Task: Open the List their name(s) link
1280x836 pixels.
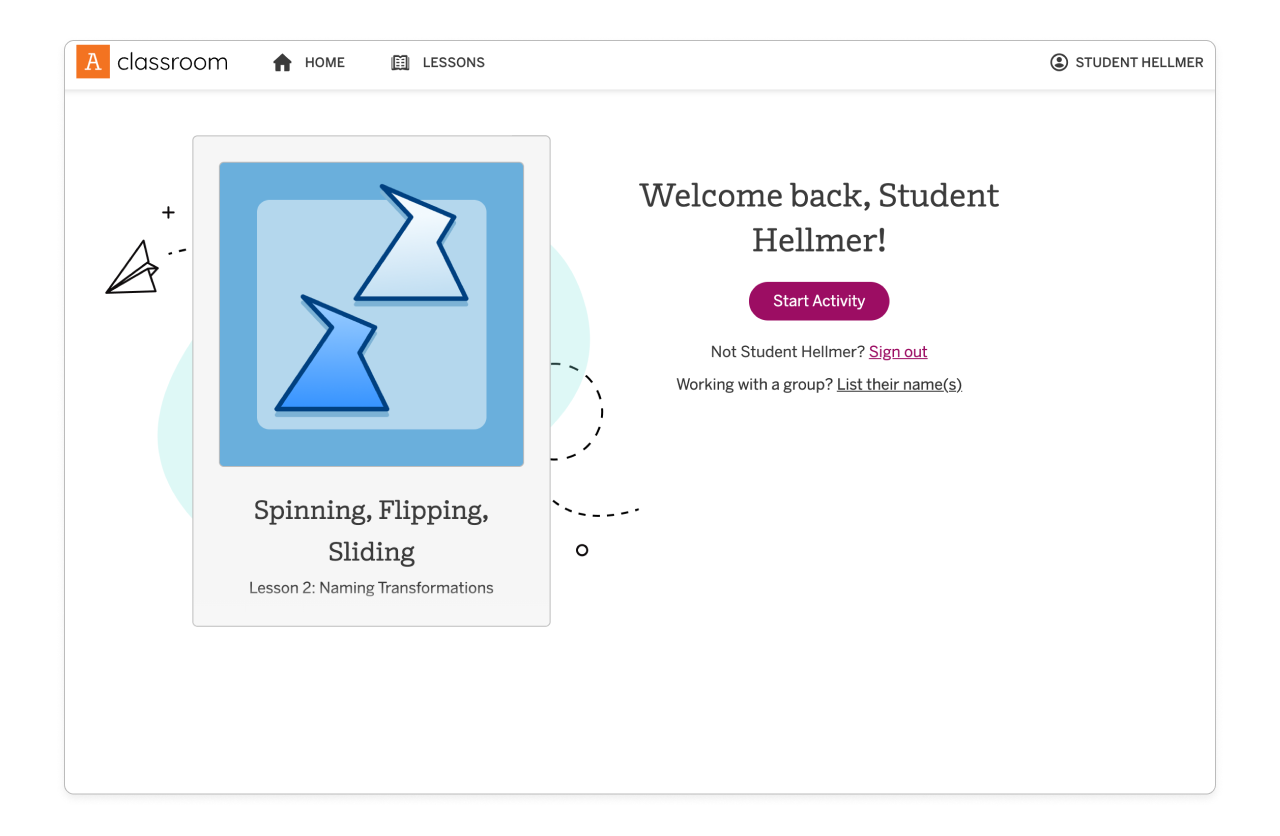Action: 899,384
